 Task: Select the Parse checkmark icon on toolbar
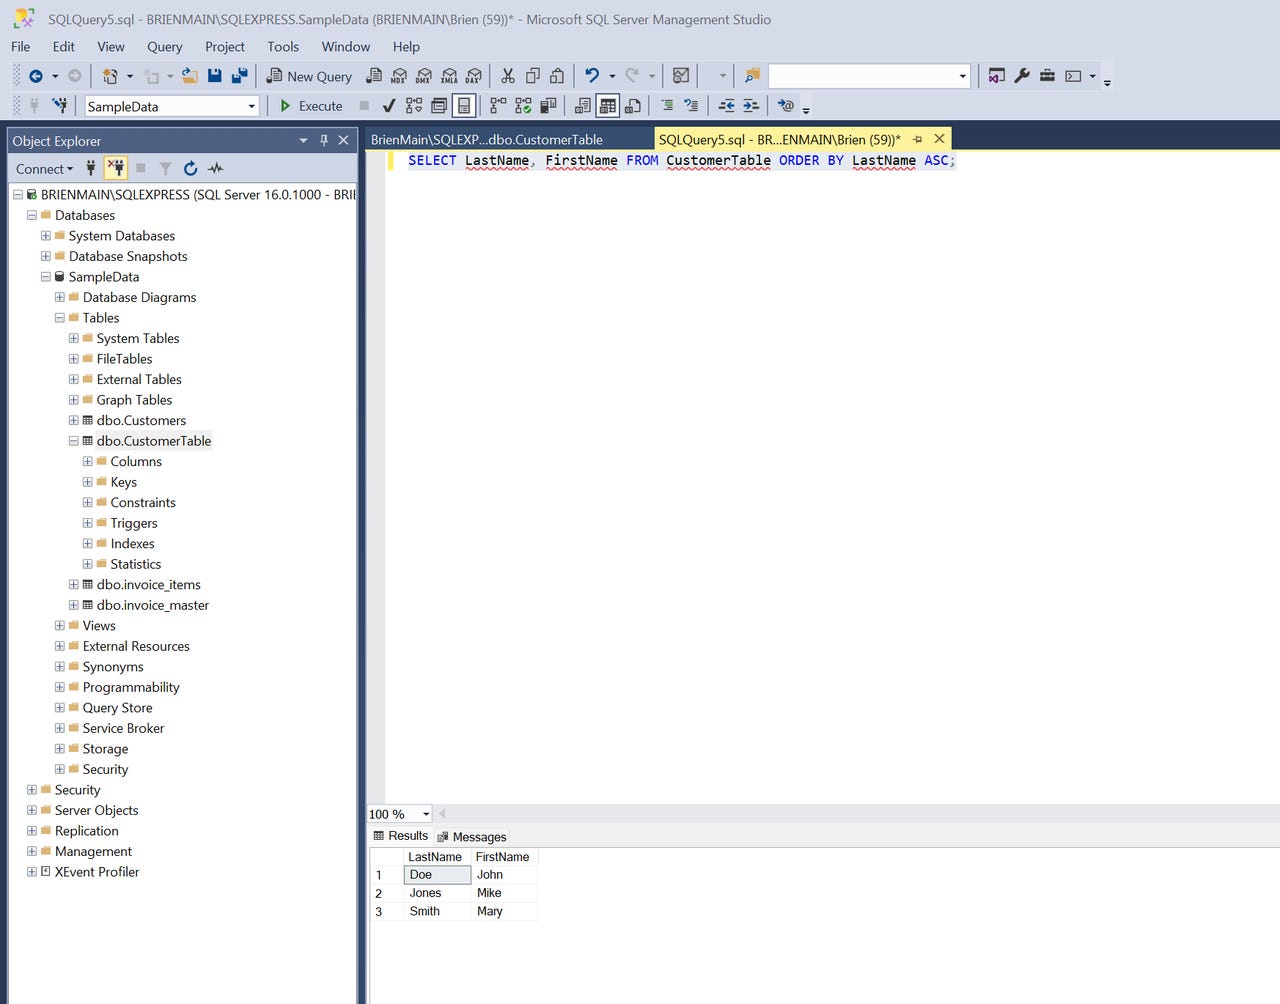click(x=389, y=105)
